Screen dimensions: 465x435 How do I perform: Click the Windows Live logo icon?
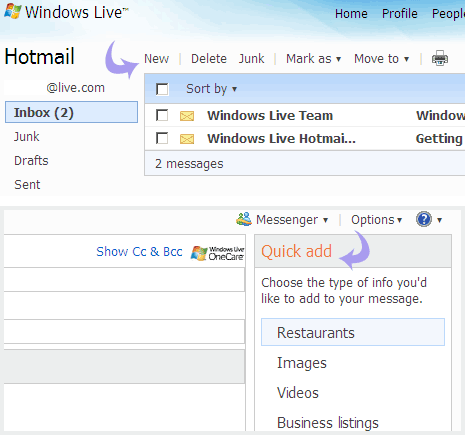click(13, 11)
